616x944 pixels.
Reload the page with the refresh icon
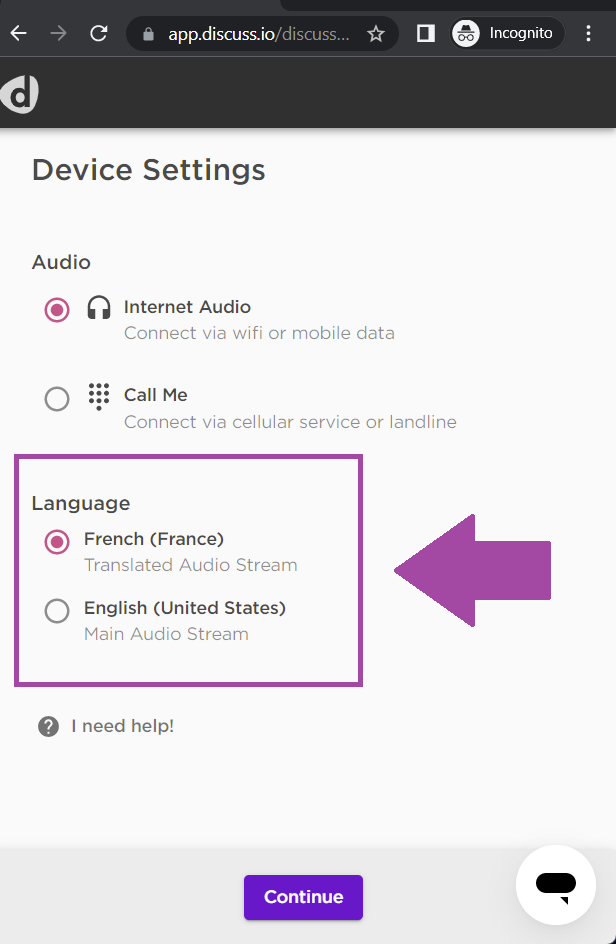[99, 33]
